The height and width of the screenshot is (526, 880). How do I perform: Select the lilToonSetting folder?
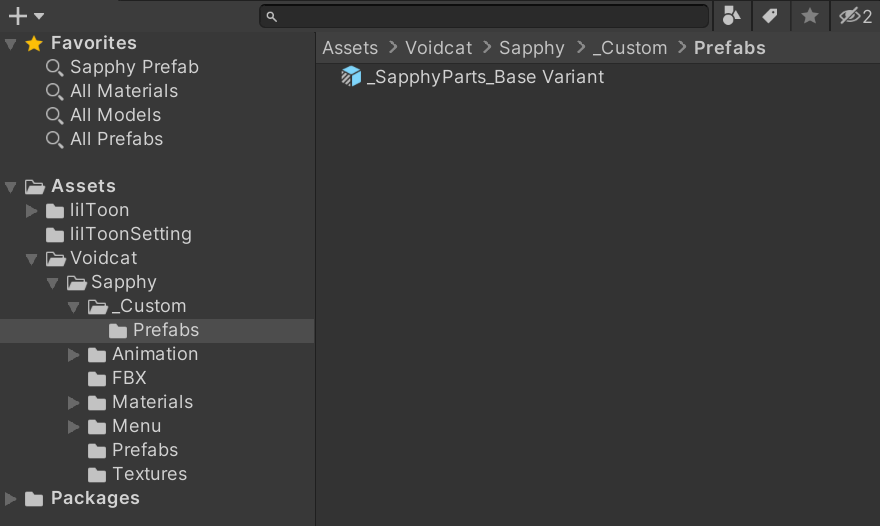[x=130, y=234]
